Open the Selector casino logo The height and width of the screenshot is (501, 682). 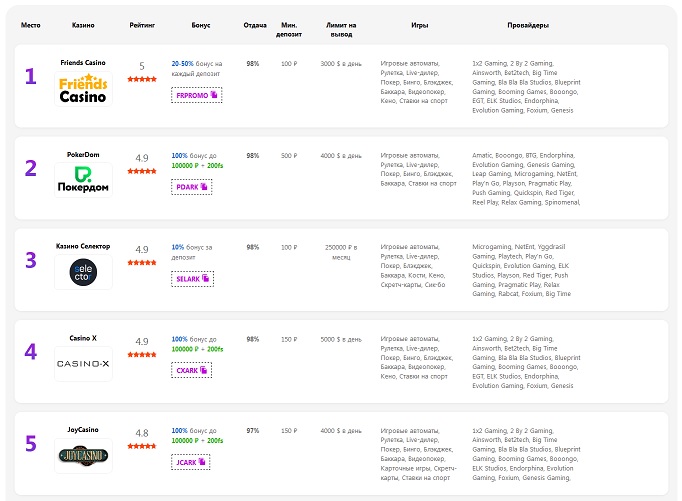point(83,272)
